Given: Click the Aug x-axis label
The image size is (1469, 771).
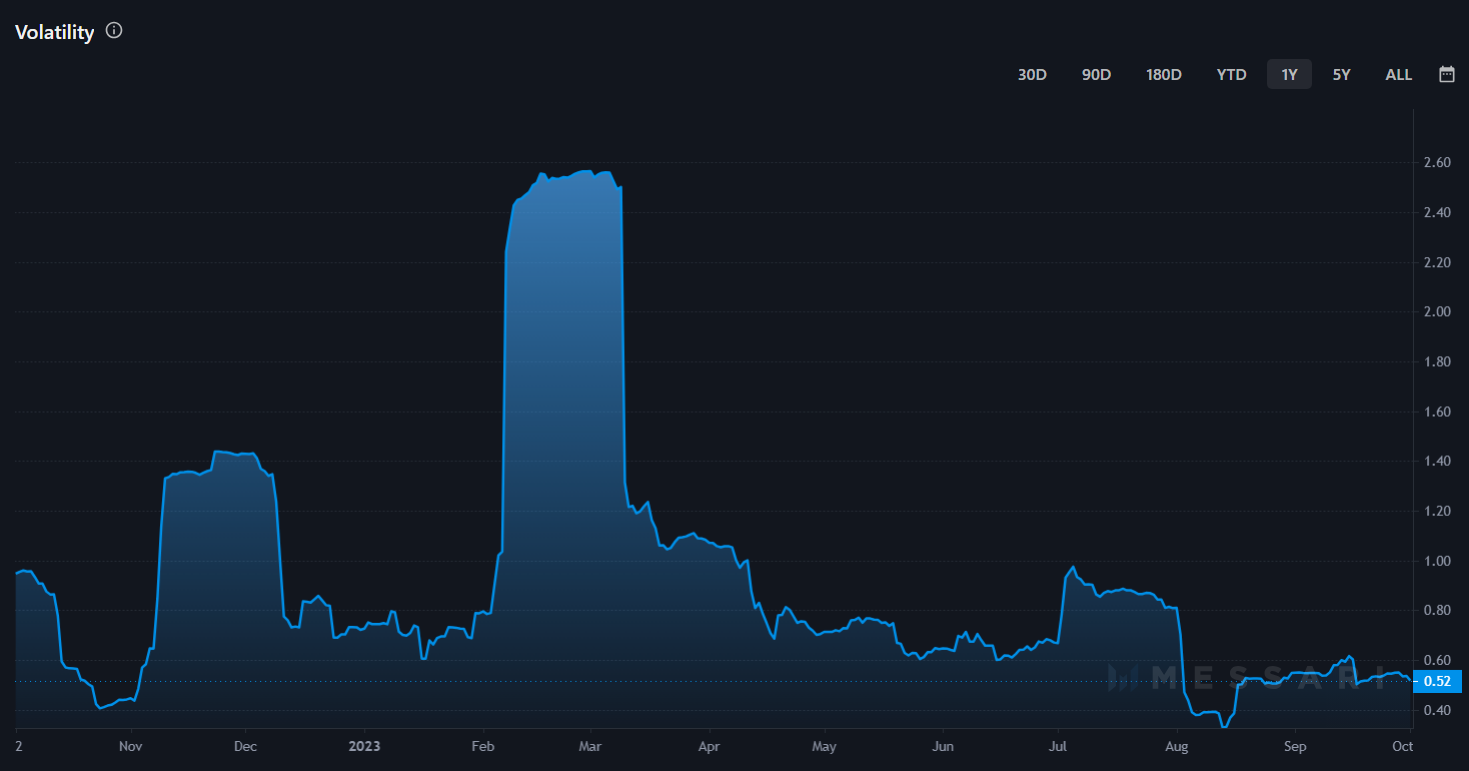Looking at the screenshot, I should (1177, 746).
